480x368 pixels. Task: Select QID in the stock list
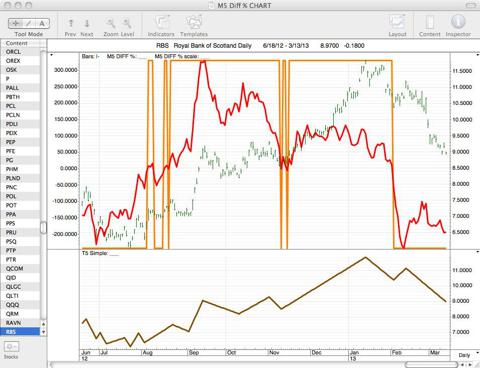[x=20, y=278]
